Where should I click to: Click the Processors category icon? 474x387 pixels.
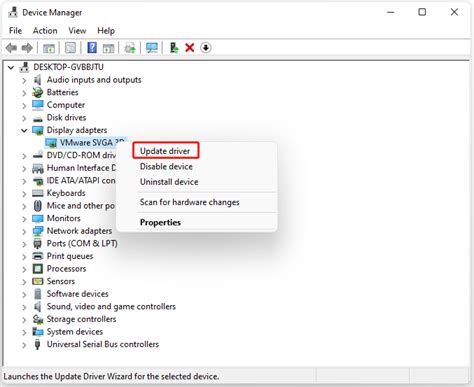38,268
